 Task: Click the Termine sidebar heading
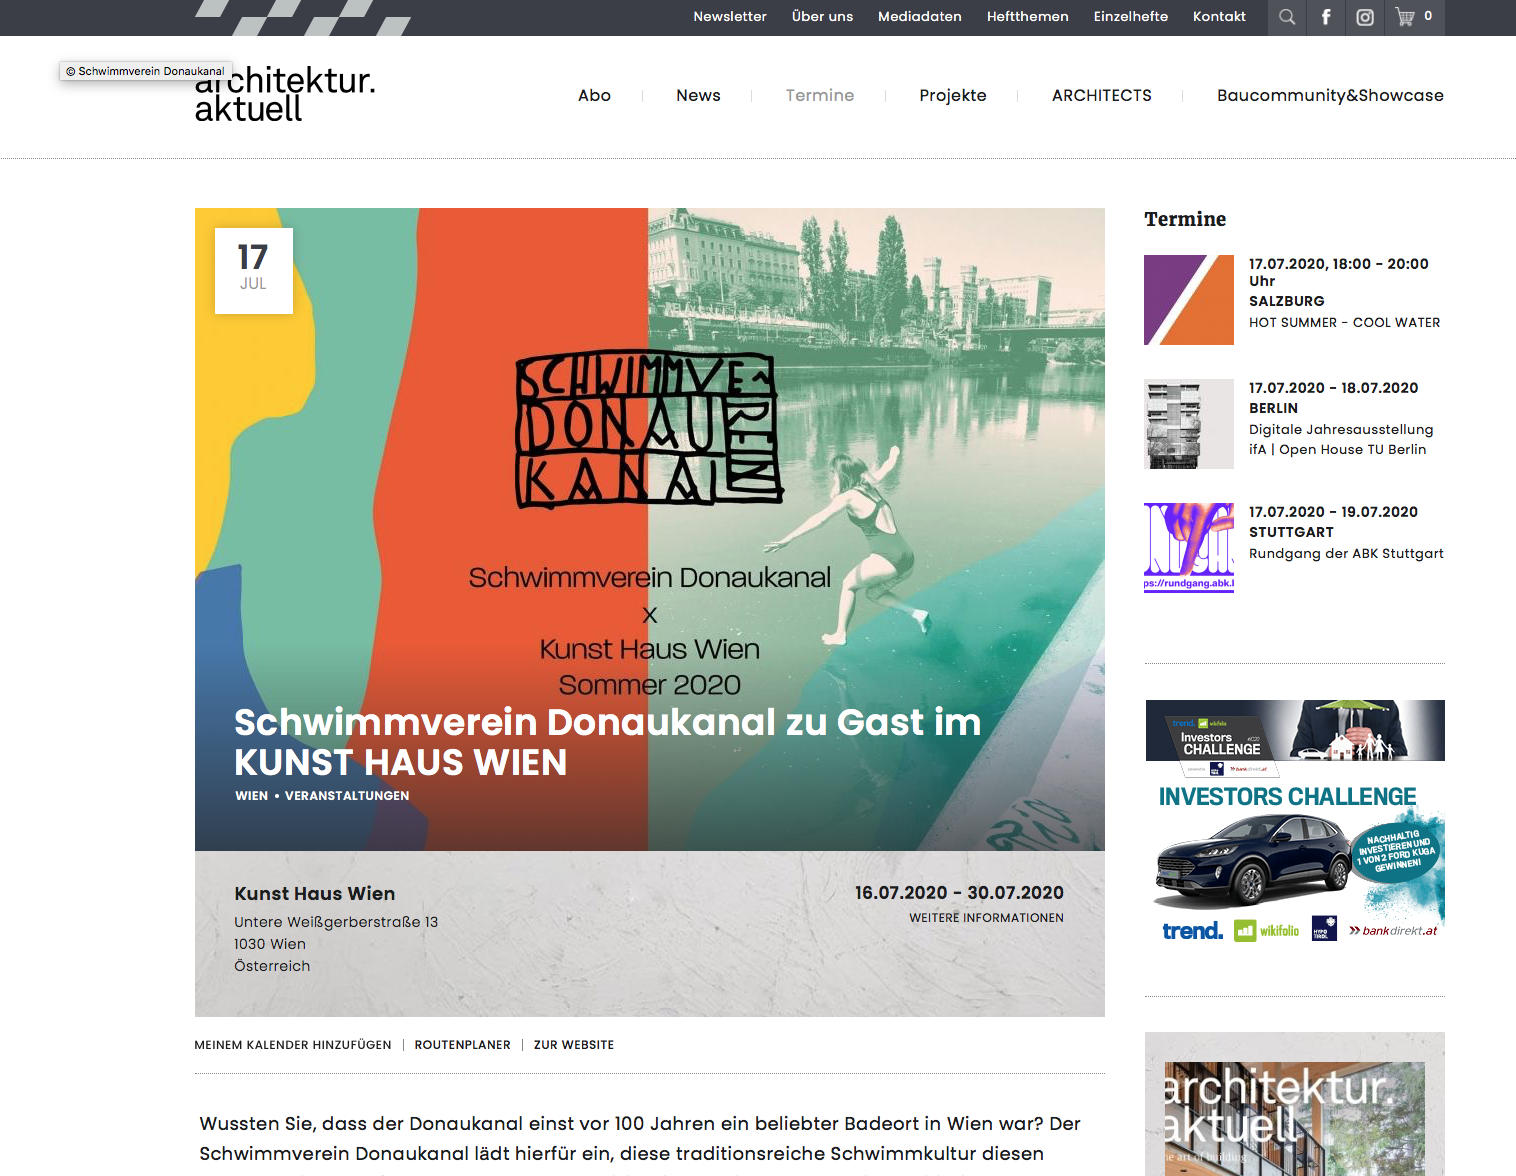[1185, 219]
